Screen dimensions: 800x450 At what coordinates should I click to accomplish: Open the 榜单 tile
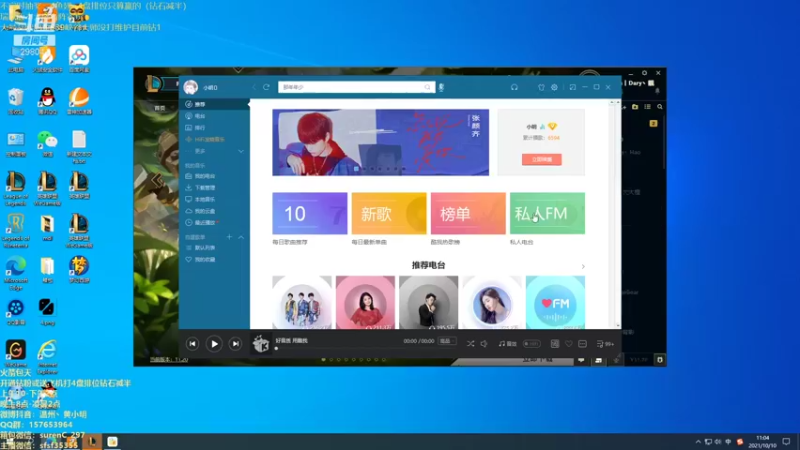[468, 213]
